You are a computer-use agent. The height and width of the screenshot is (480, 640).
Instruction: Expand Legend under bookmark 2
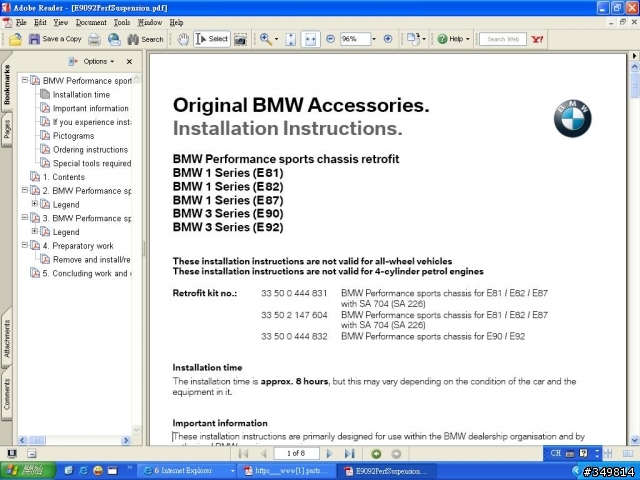pos(35,203)
